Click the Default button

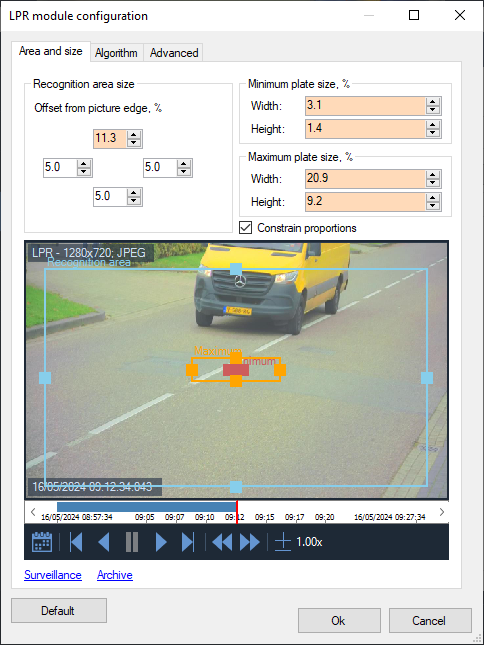tap(59, 610)
